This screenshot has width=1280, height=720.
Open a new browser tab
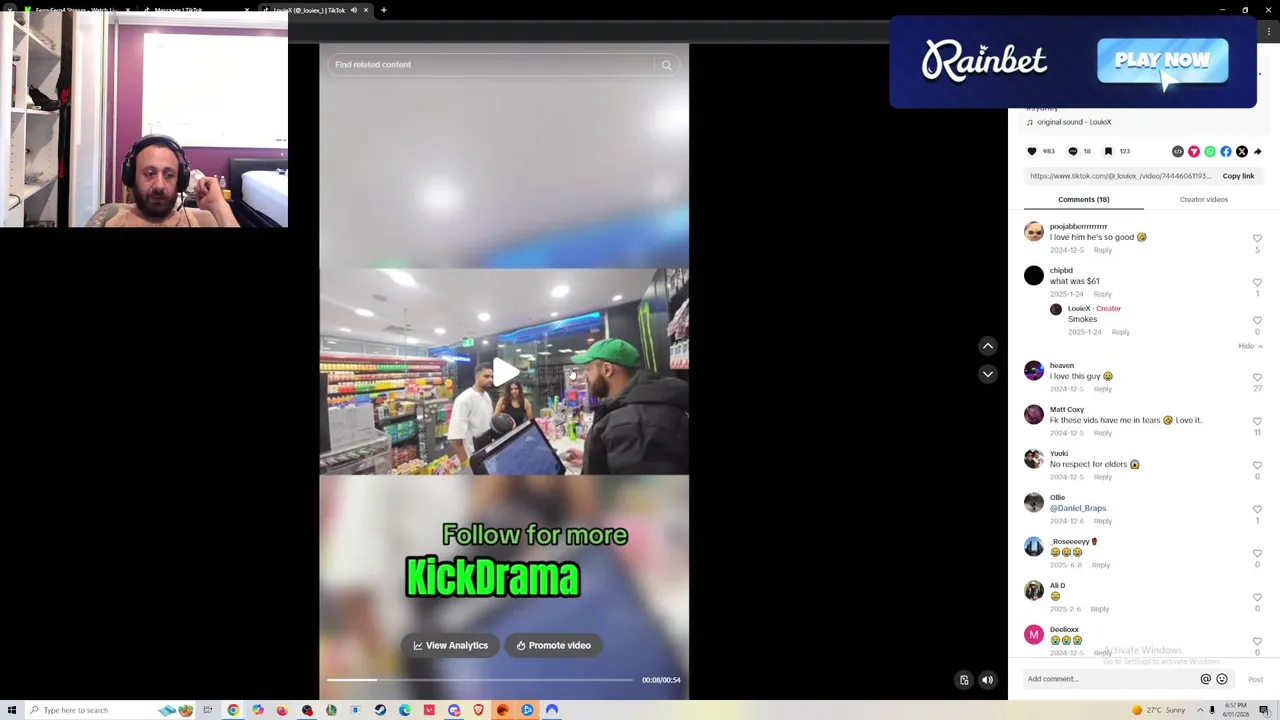(384, 10)
